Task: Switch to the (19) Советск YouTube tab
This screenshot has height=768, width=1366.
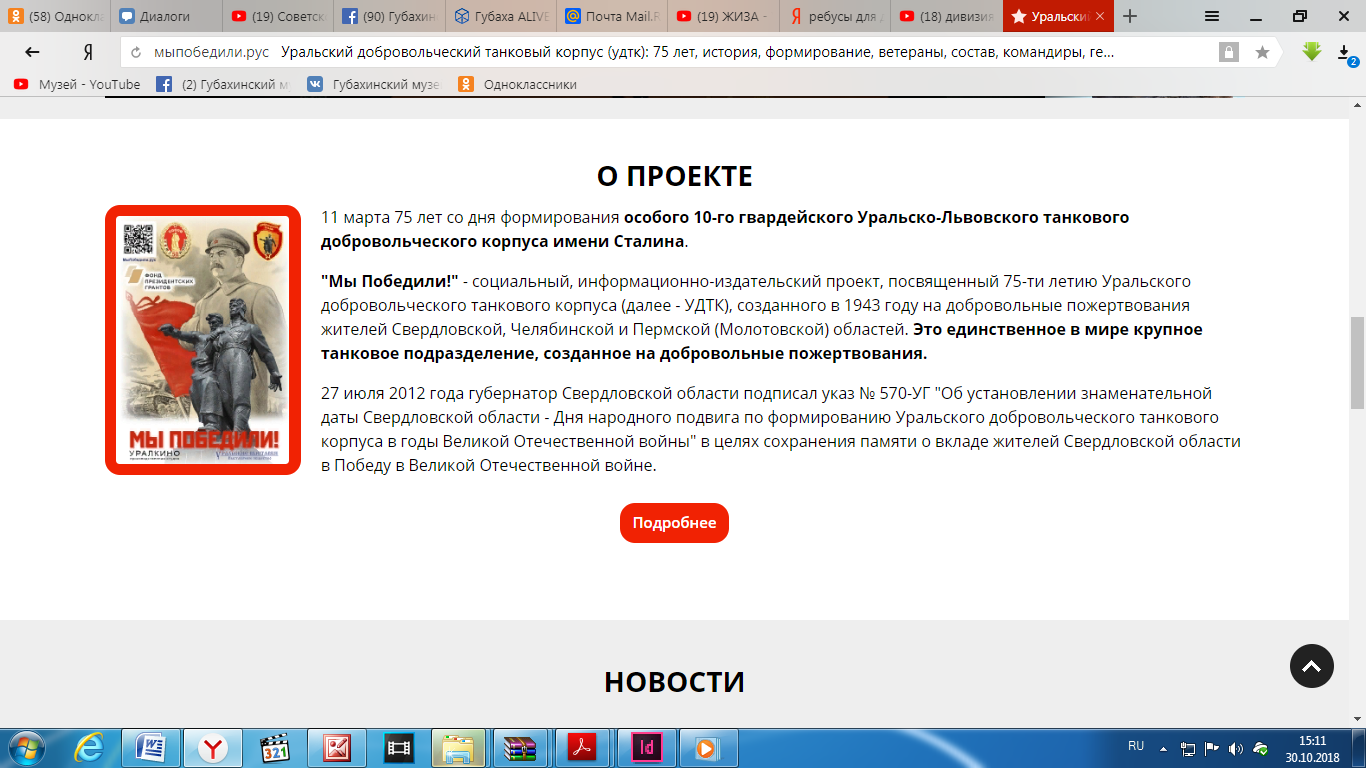Action: coord(278,16)
